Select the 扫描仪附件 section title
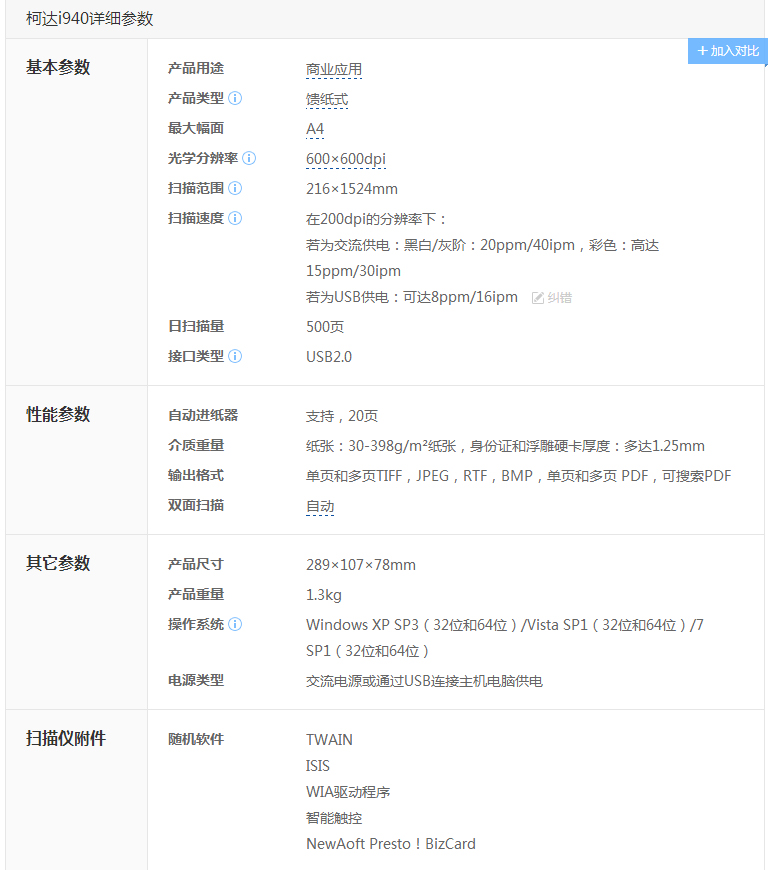771x870 pixels. tap(65, 739)
